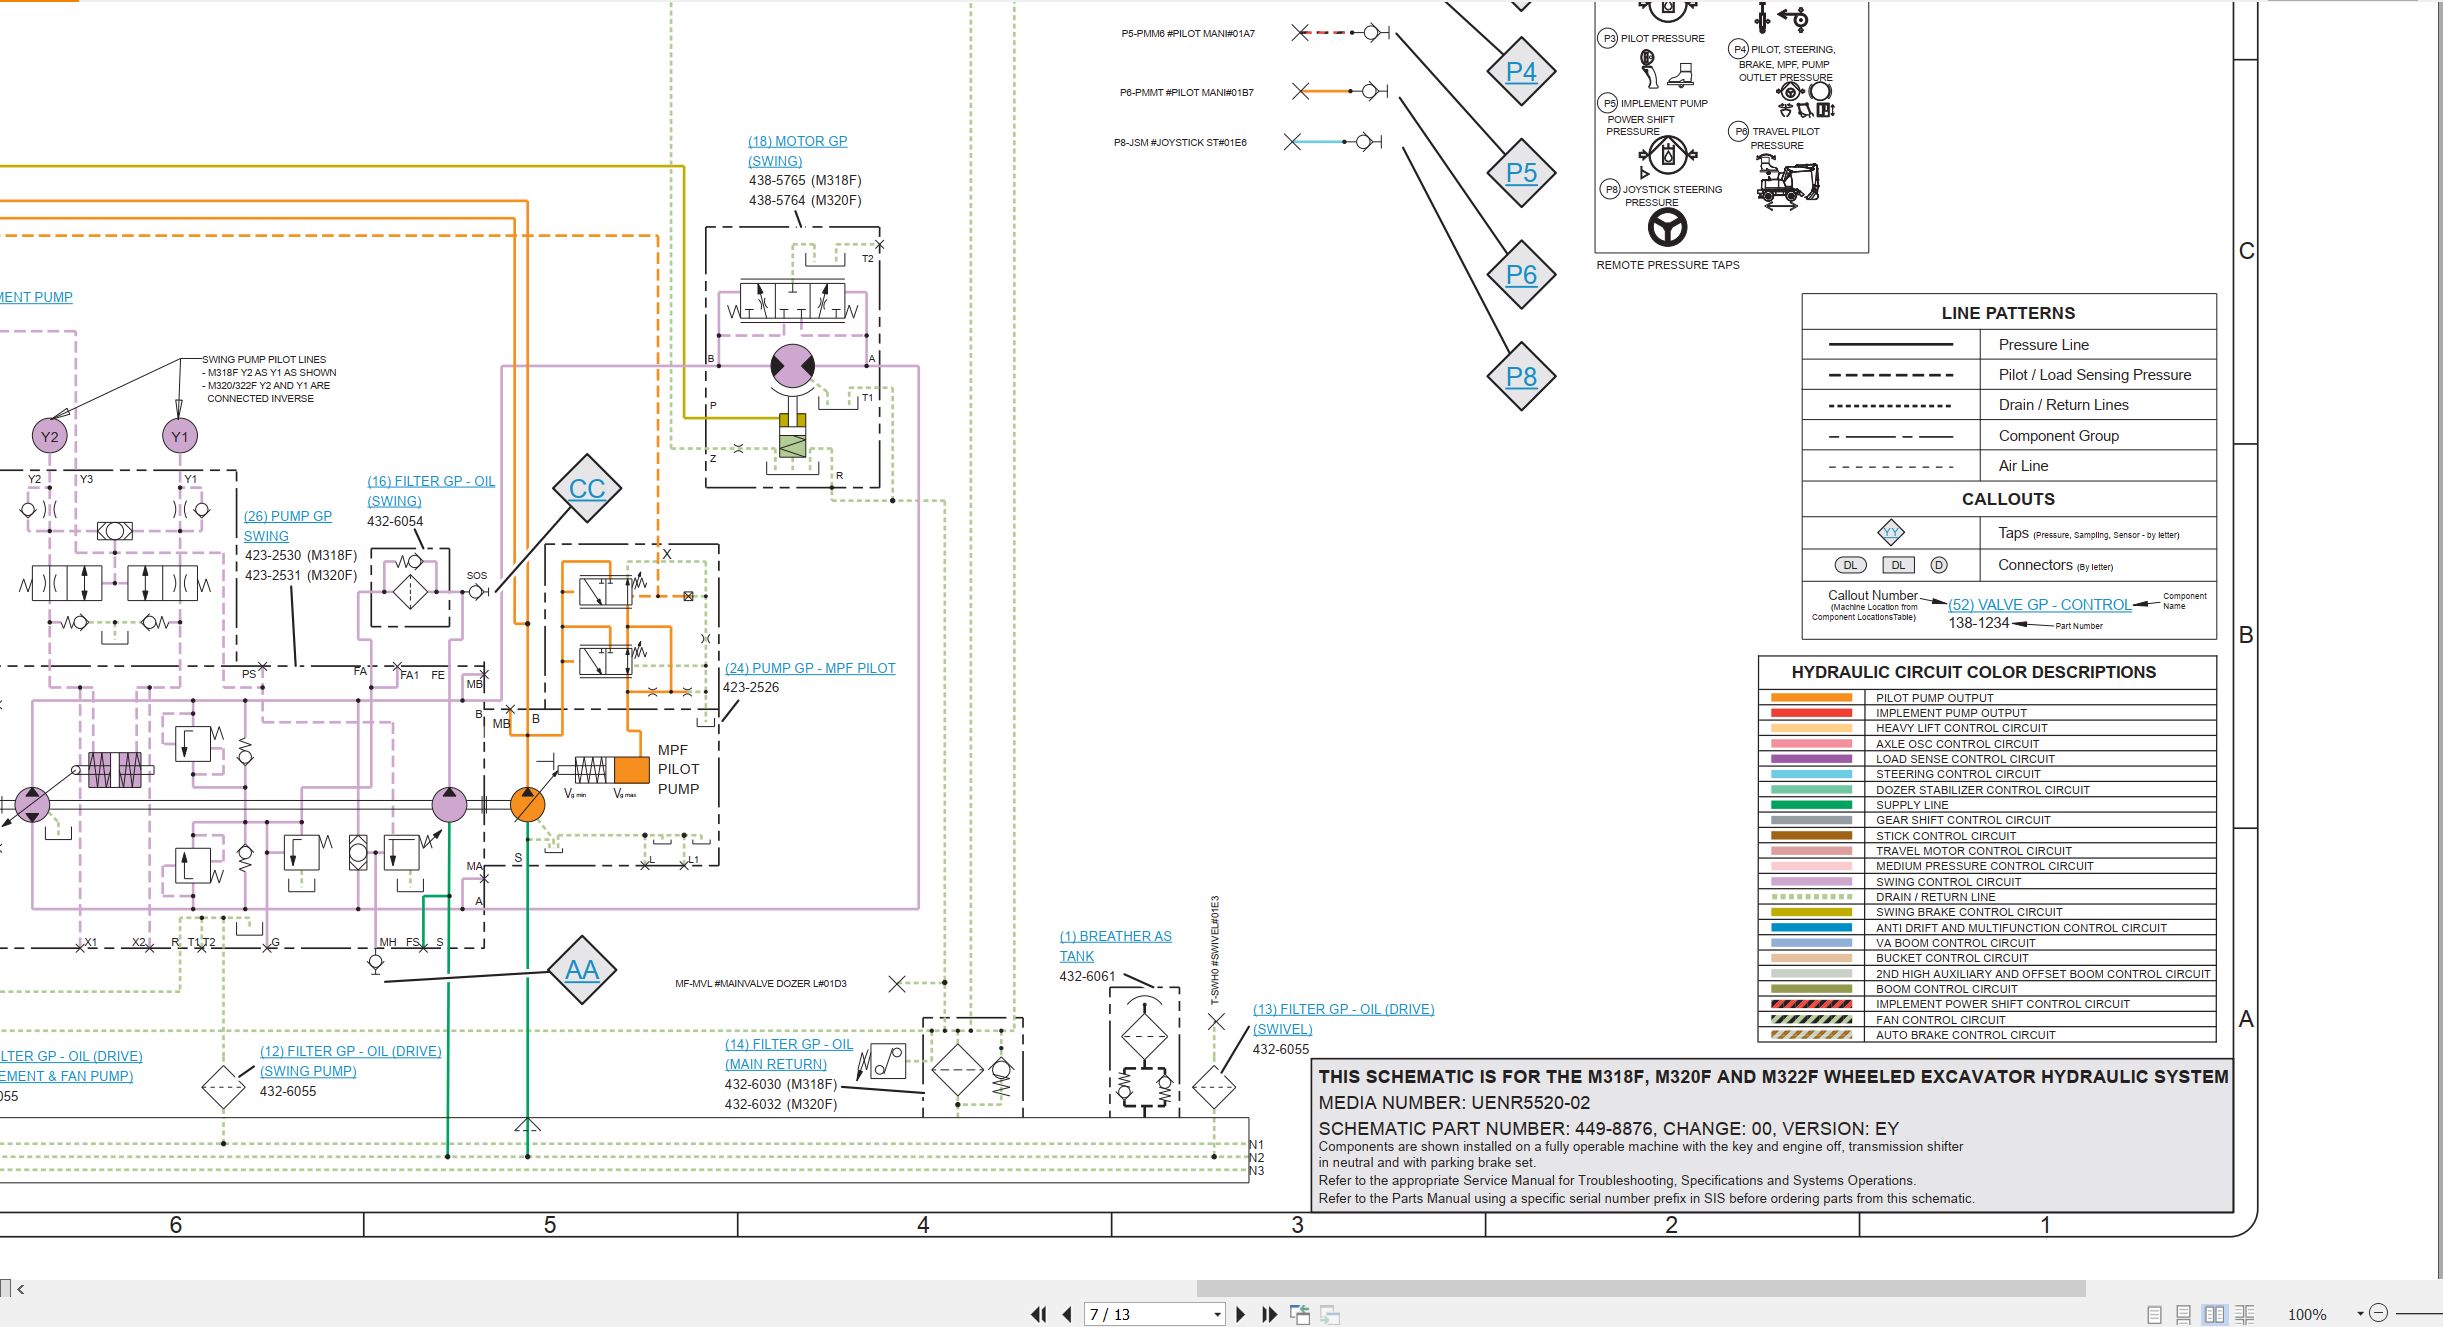Open (24) PUMP GP - MPF PILOT link
The image size is (2443, 1327).
click(810, 668)
